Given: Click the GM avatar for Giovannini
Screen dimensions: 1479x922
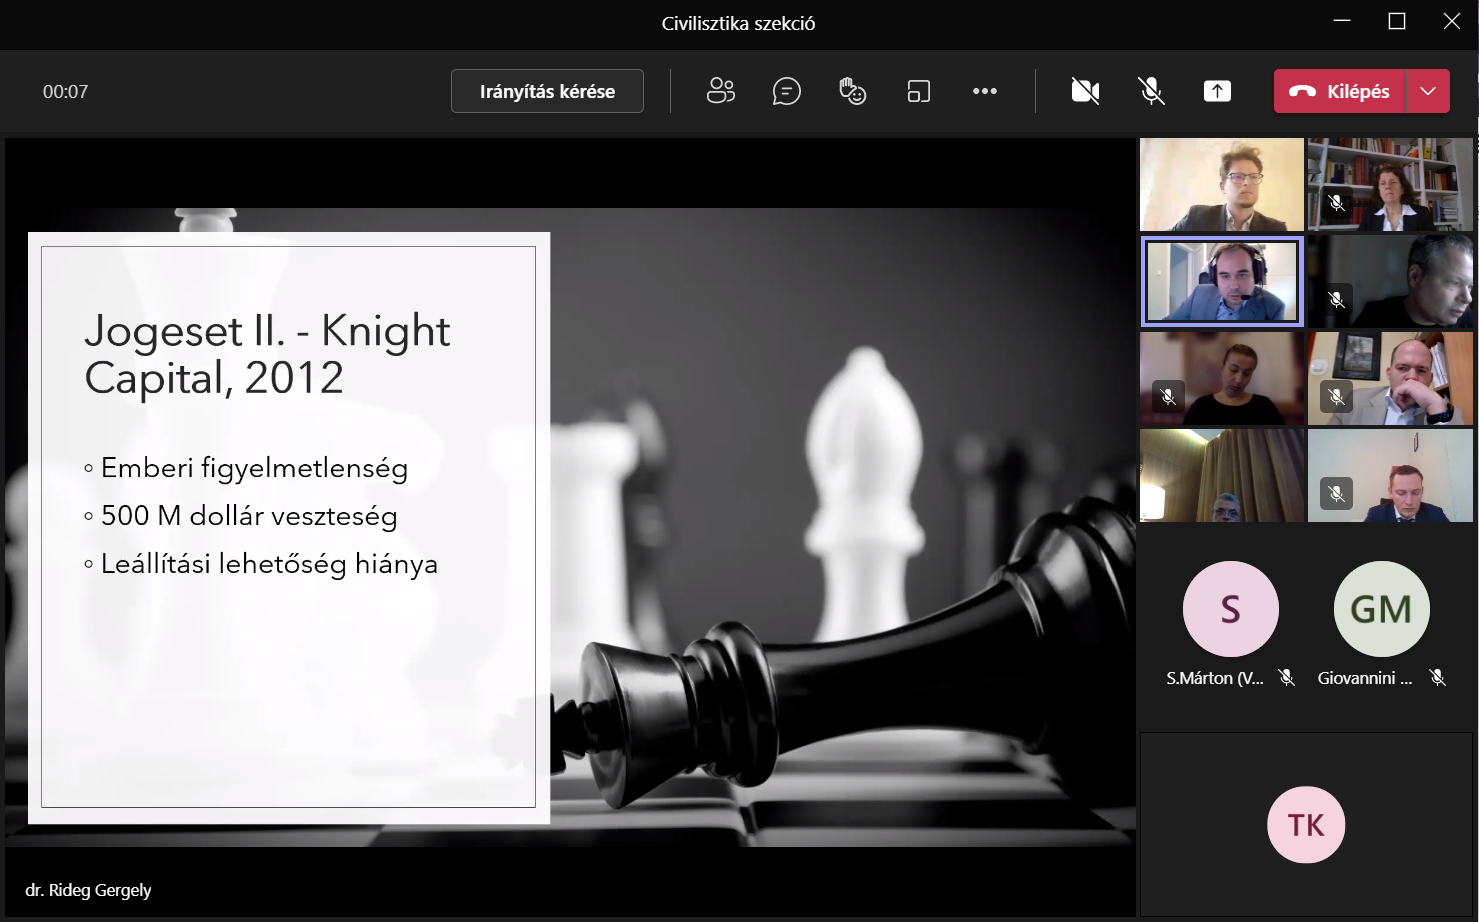Looking at the screenshot, I should tap(1381, 609).
